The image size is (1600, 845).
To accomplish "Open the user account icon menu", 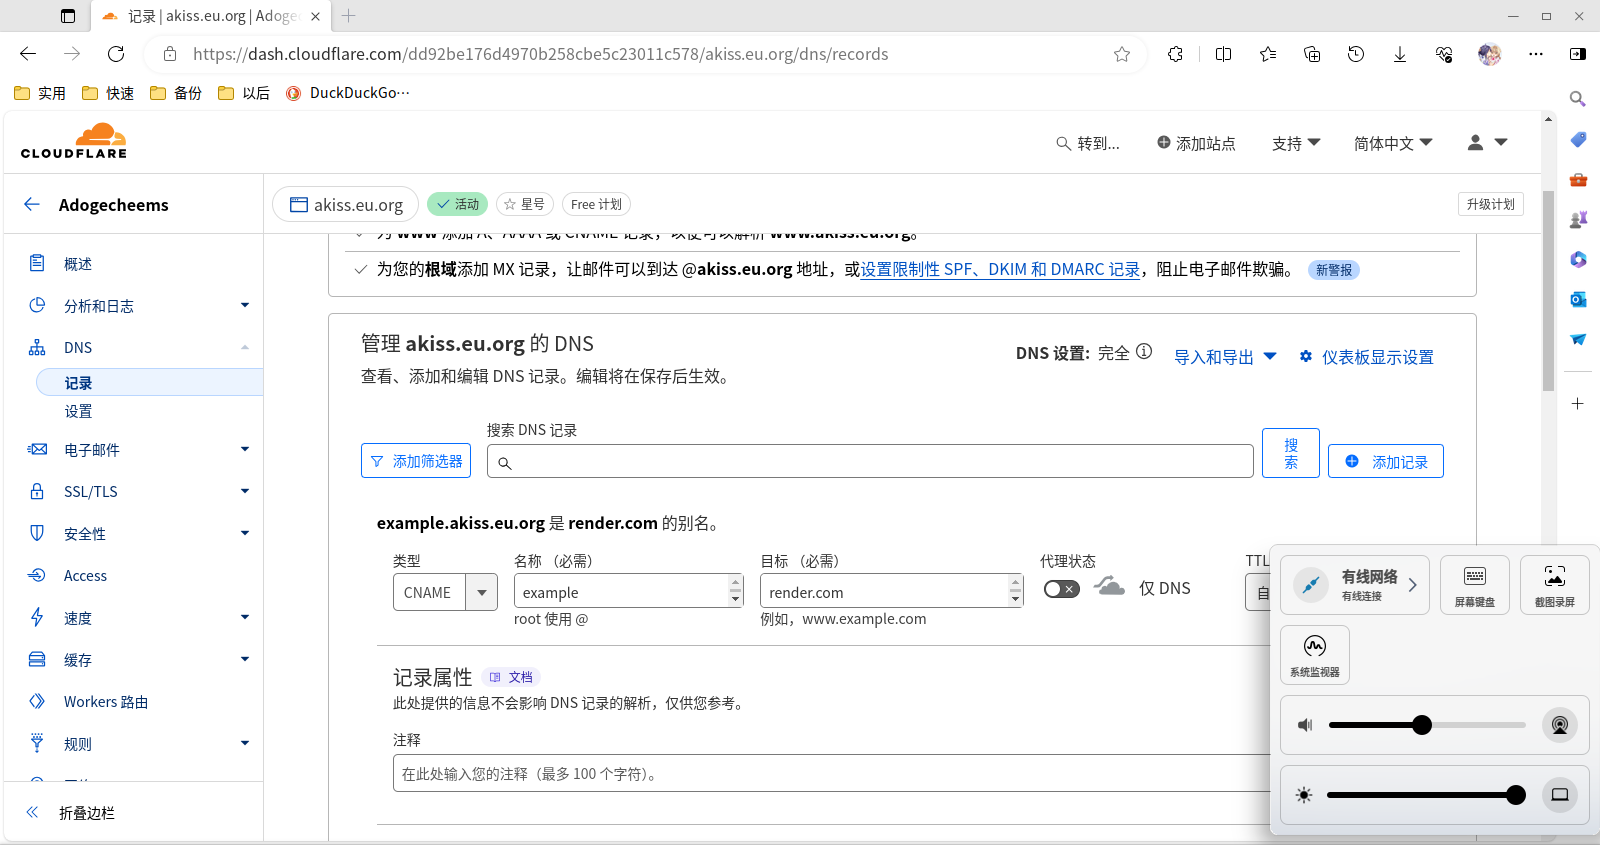I will pyautogui.click(x=1487, y=143).
